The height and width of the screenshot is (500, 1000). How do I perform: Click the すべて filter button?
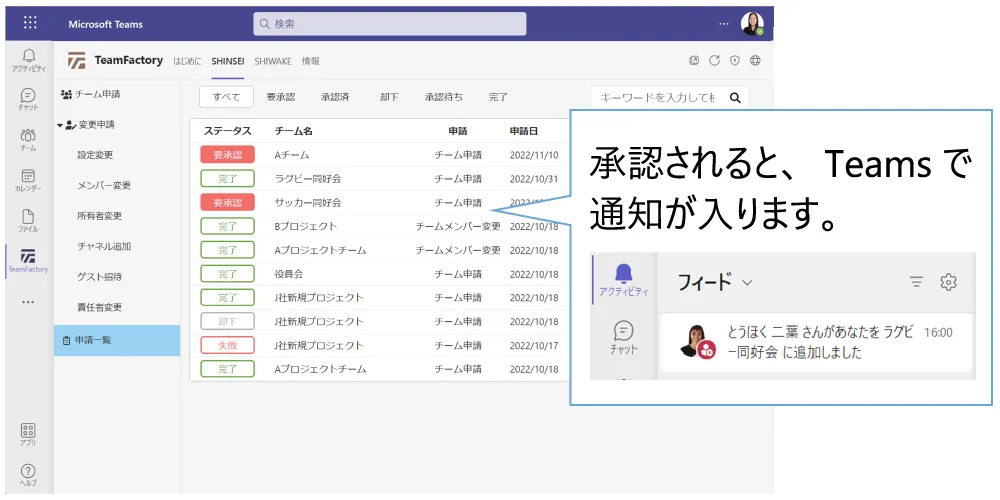(x=226, y=97)
